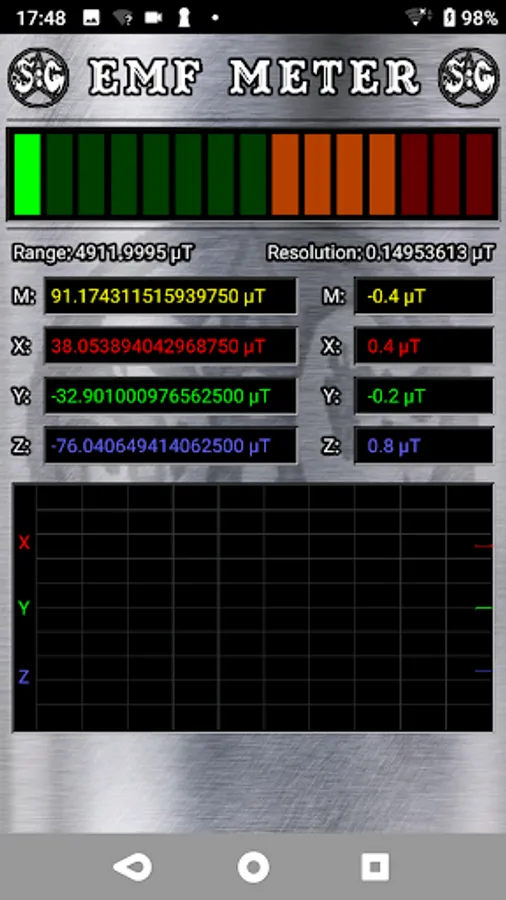Tap the X delta 0.4 µT box
506x900 pixels.
point(423,346)
